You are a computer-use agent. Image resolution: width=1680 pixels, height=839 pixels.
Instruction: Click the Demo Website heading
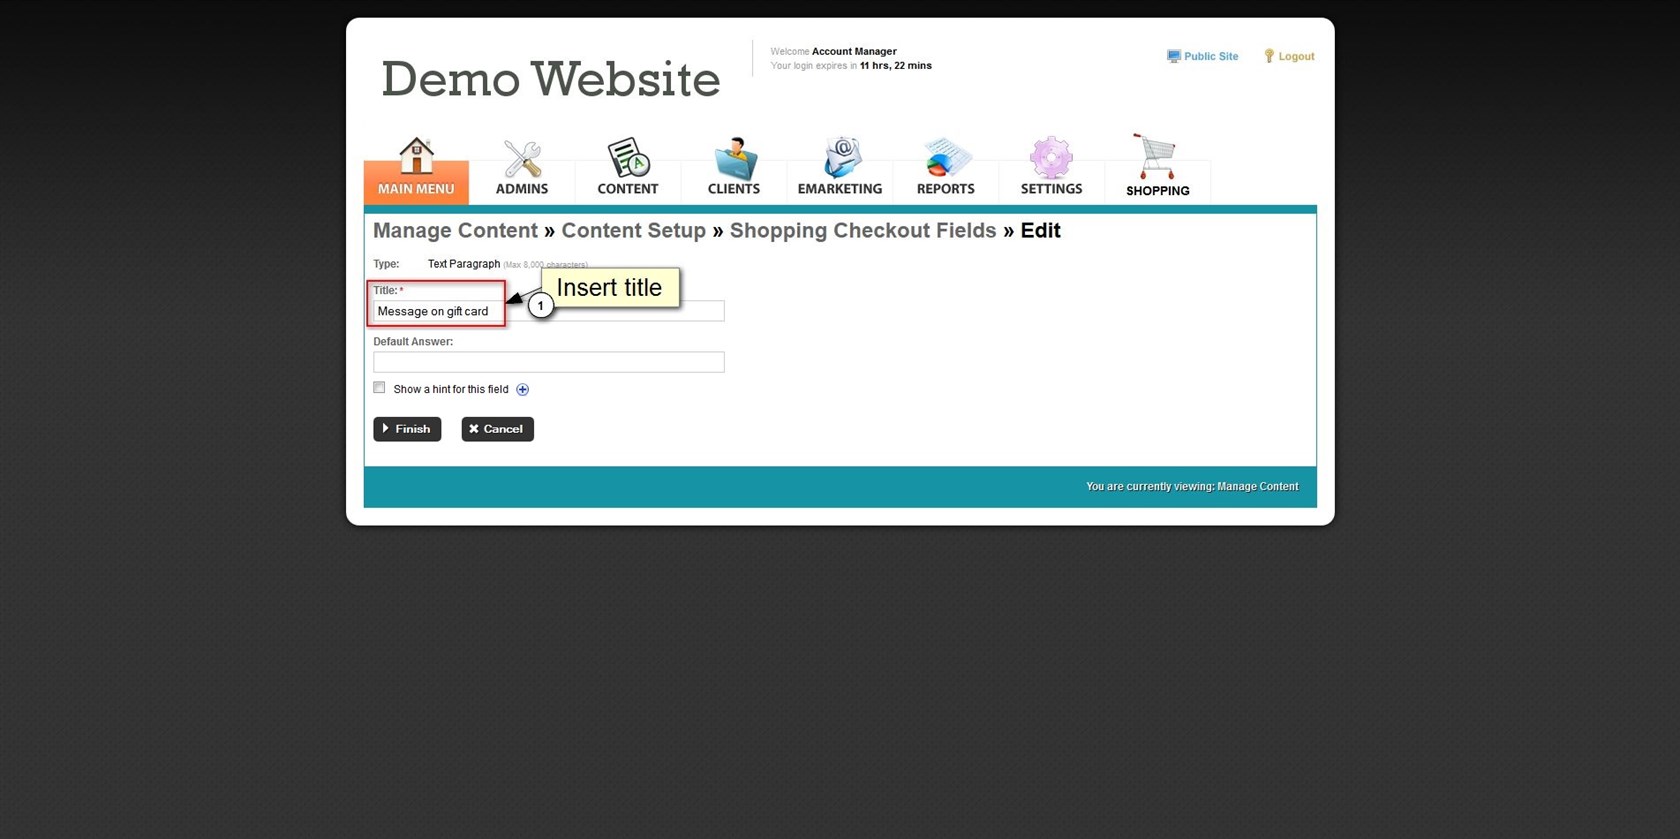(x=550, y=80)
